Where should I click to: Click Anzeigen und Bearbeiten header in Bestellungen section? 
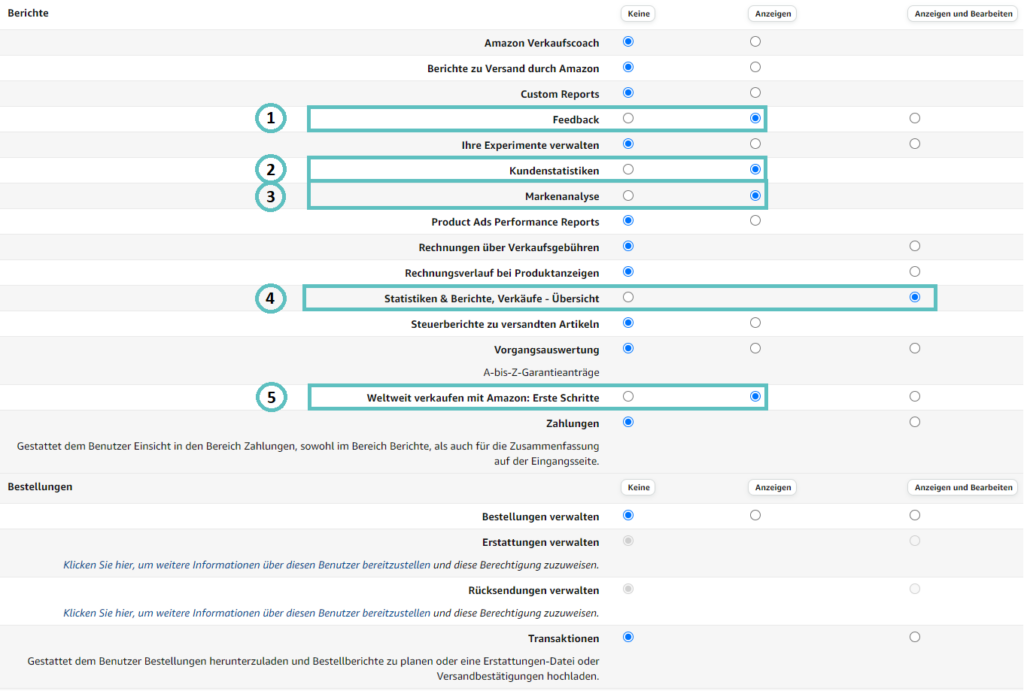(x=963, y=487)
